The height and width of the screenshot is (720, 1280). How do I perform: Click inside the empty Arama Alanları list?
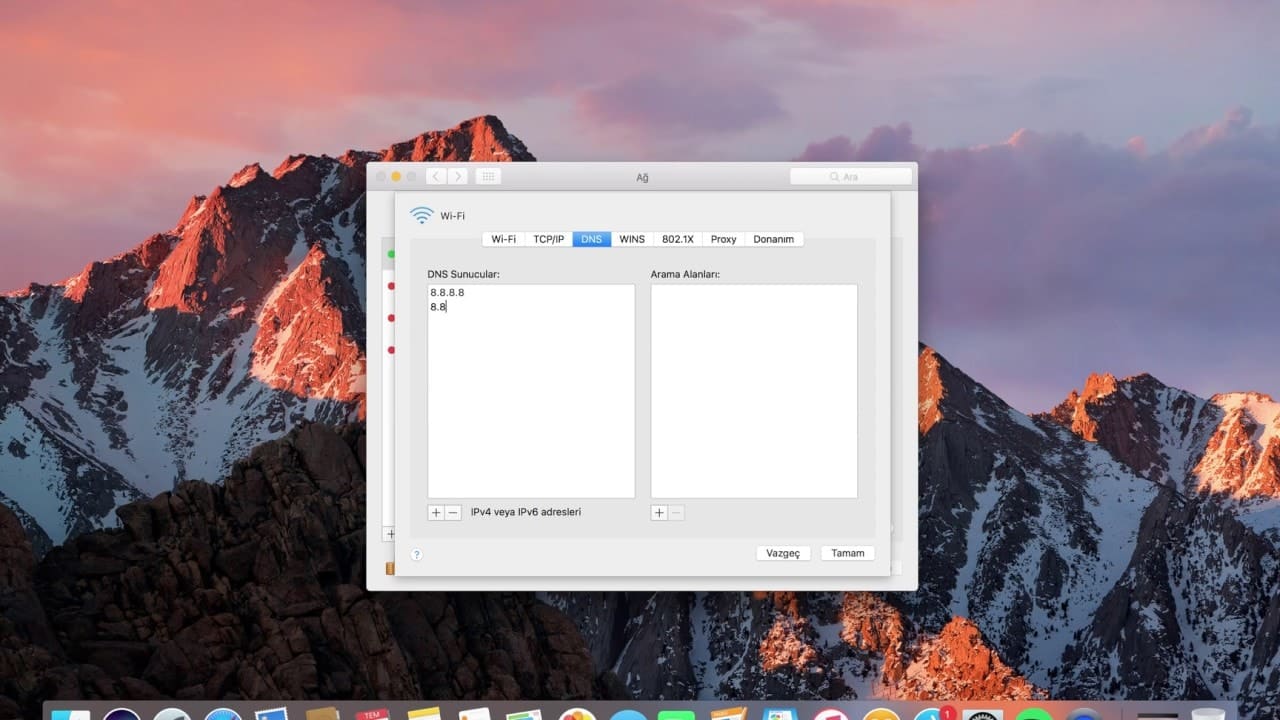(753, 390)
